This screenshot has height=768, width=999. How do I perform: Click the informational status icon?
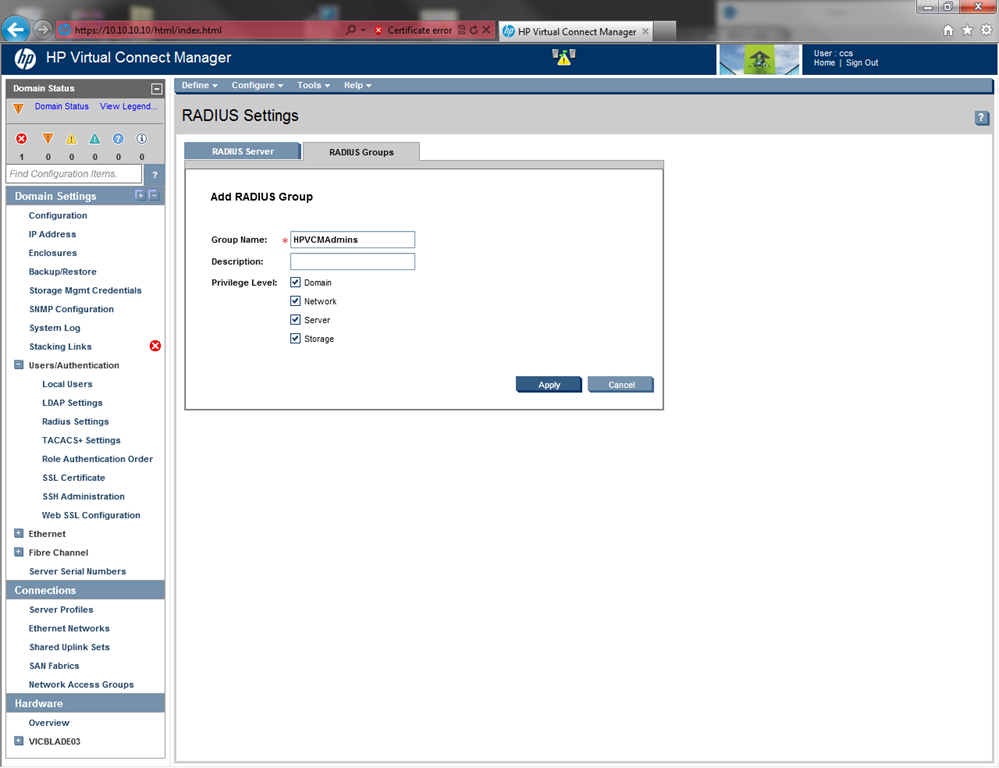141,138
